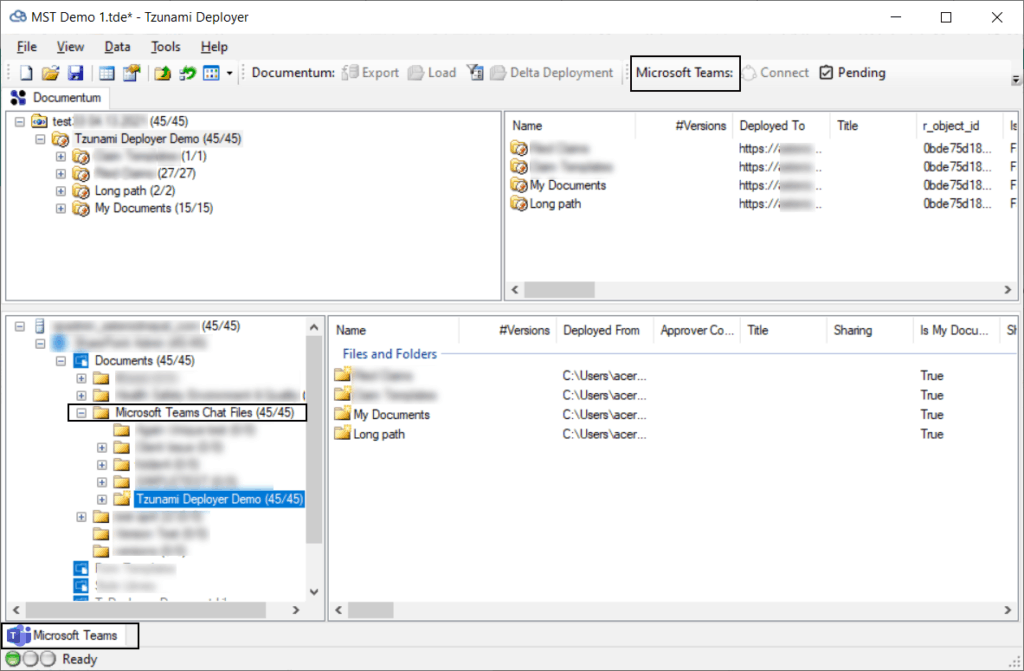Save the project using the floppy disk icon
This screenshot has height=671, width=1024.
(x=76, y=73)
